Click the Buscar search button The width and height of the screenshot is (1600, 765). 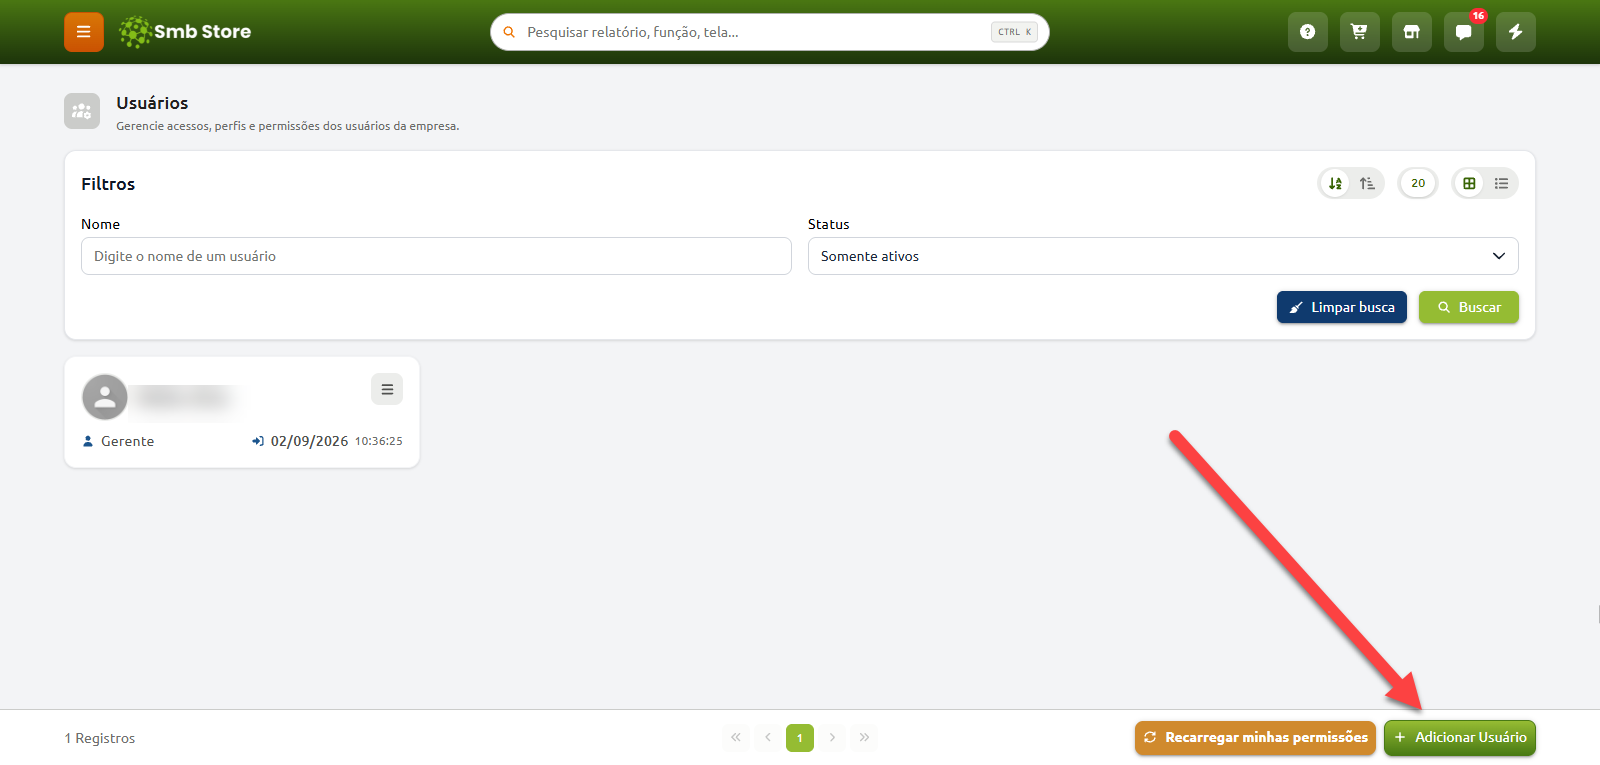point(1469,307)
